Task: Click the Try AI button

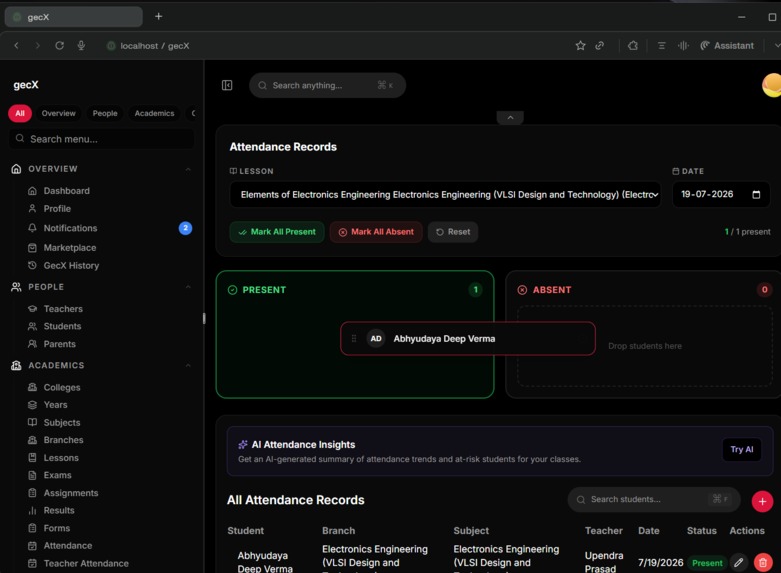Action: click(742, 449)
